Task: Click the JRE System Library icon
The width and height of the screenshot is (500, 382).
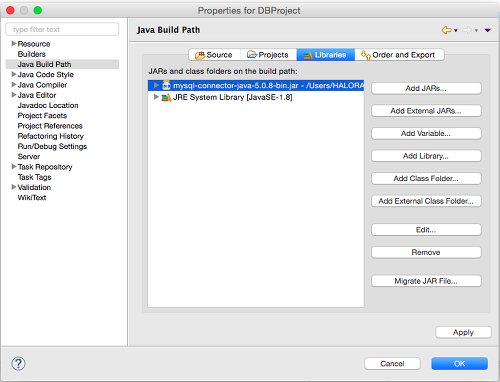Action: point(166,97)
